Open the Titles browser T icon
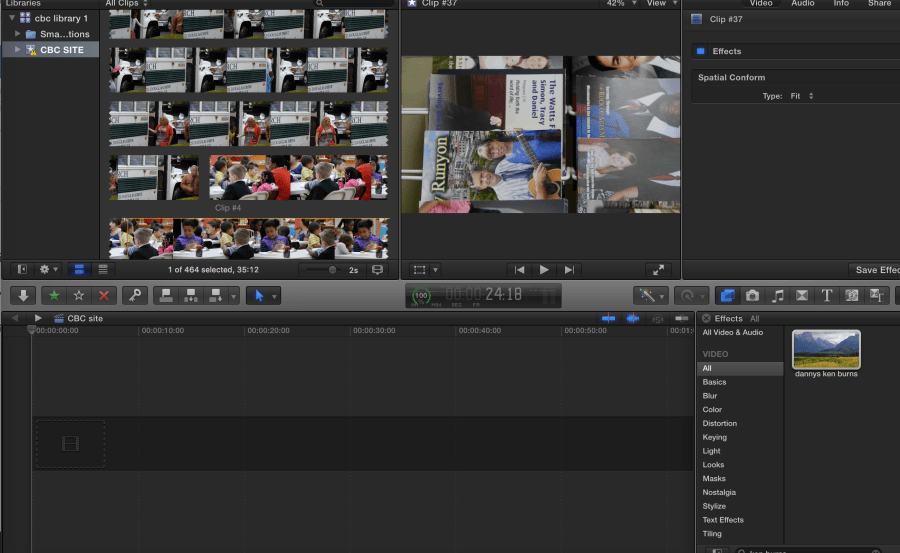 (827, 296)
